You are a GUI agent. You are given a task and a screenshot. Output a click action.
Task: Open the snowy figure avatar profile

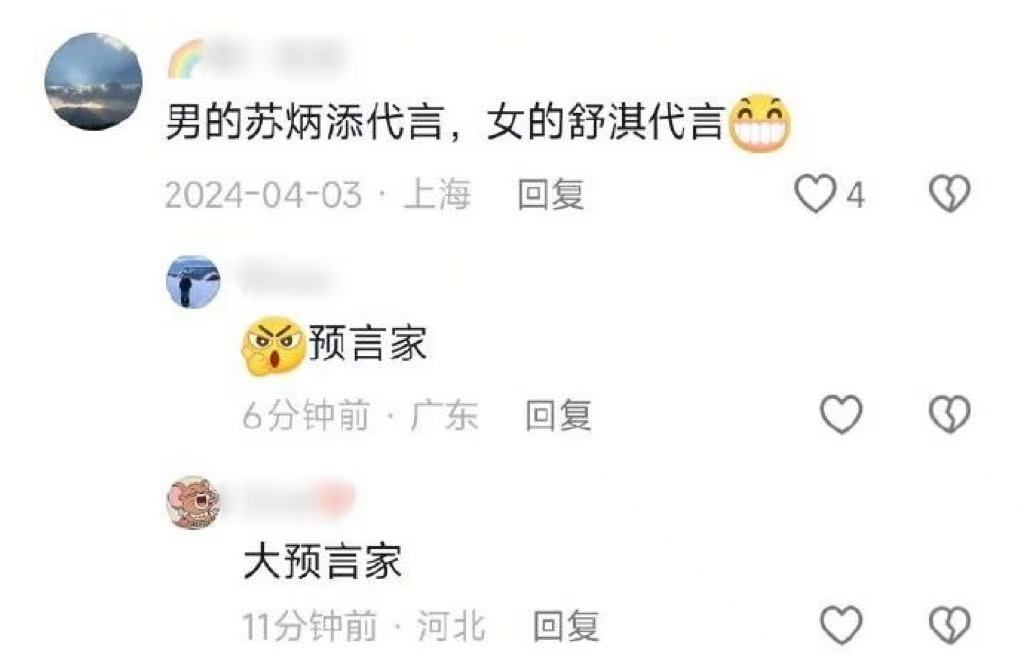coord(193,282)
